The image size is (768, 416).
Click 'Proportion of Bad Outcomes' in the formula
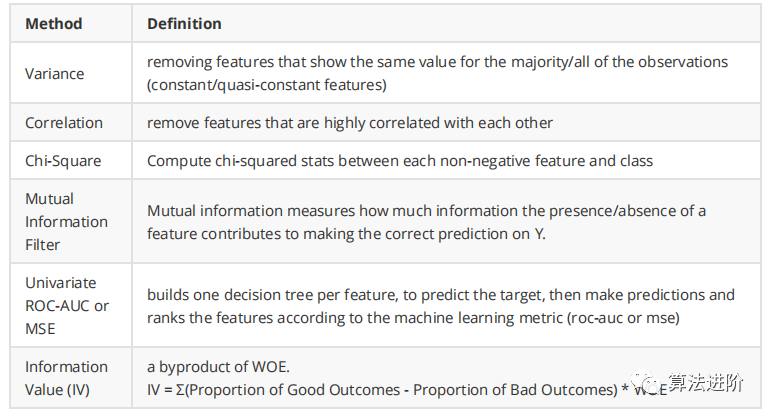click(515, 390)
